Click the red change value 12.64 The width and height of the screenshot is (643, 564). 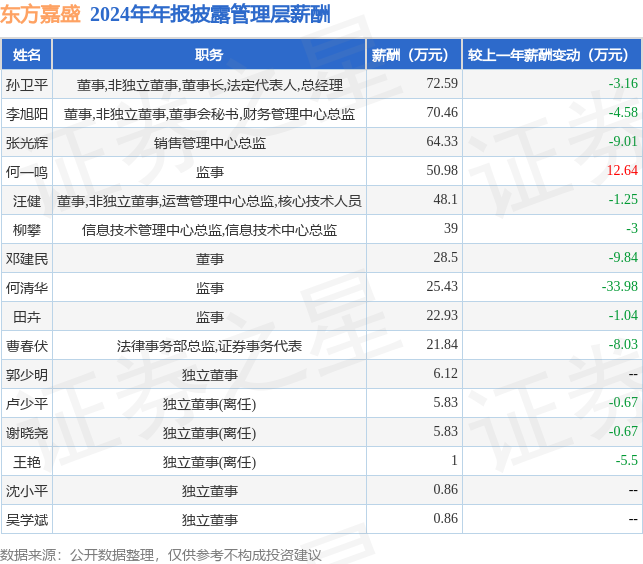pos(622,170)
